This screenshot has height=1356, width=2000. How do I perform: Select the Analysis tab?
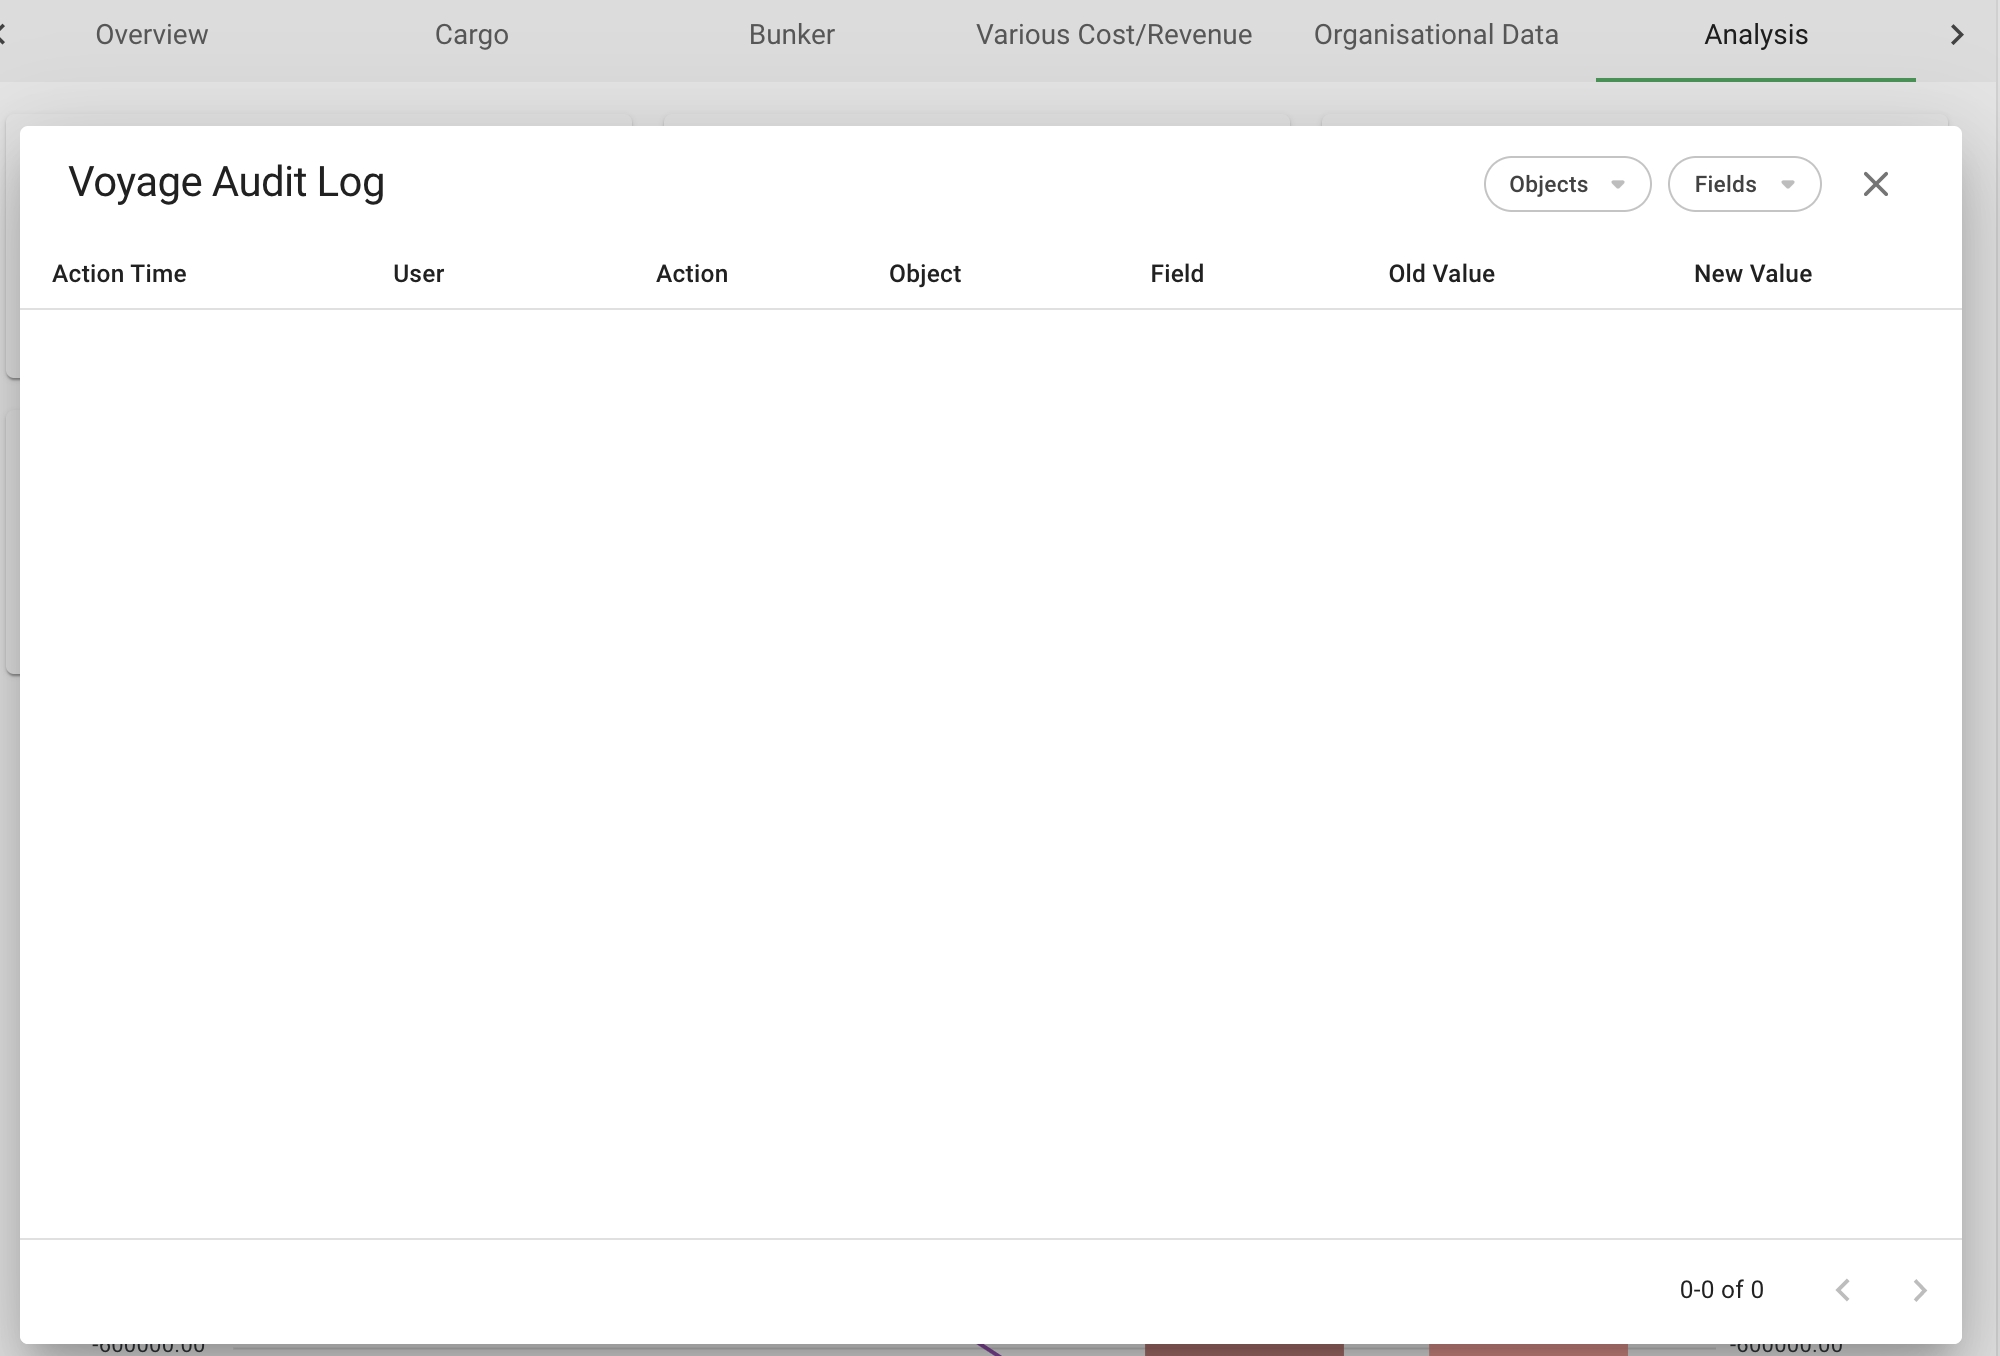(x=1755, y=35)
